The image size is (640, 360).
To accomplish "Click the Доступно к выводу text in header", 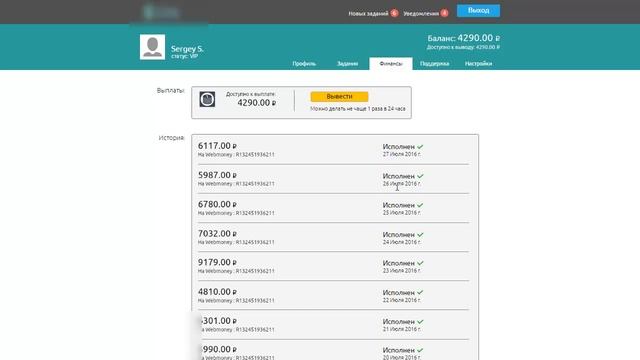I will [463, 47].
